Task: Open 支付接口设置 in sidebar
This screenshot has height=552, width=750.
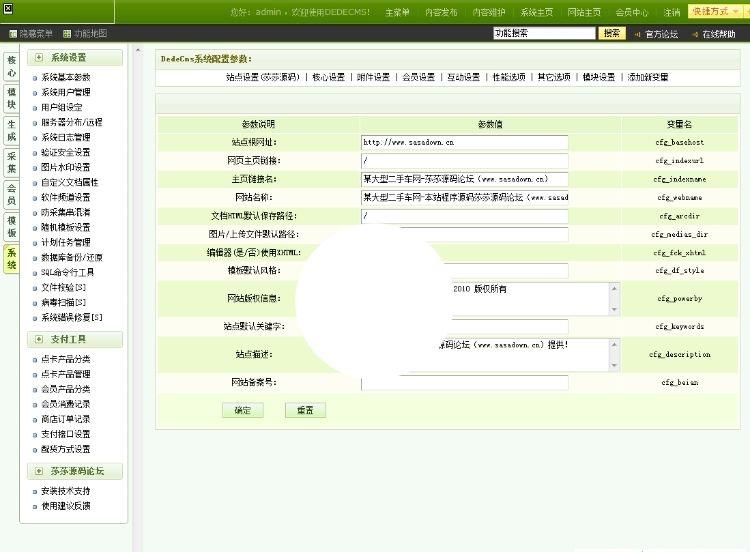Action: click(x=66, y=434)
